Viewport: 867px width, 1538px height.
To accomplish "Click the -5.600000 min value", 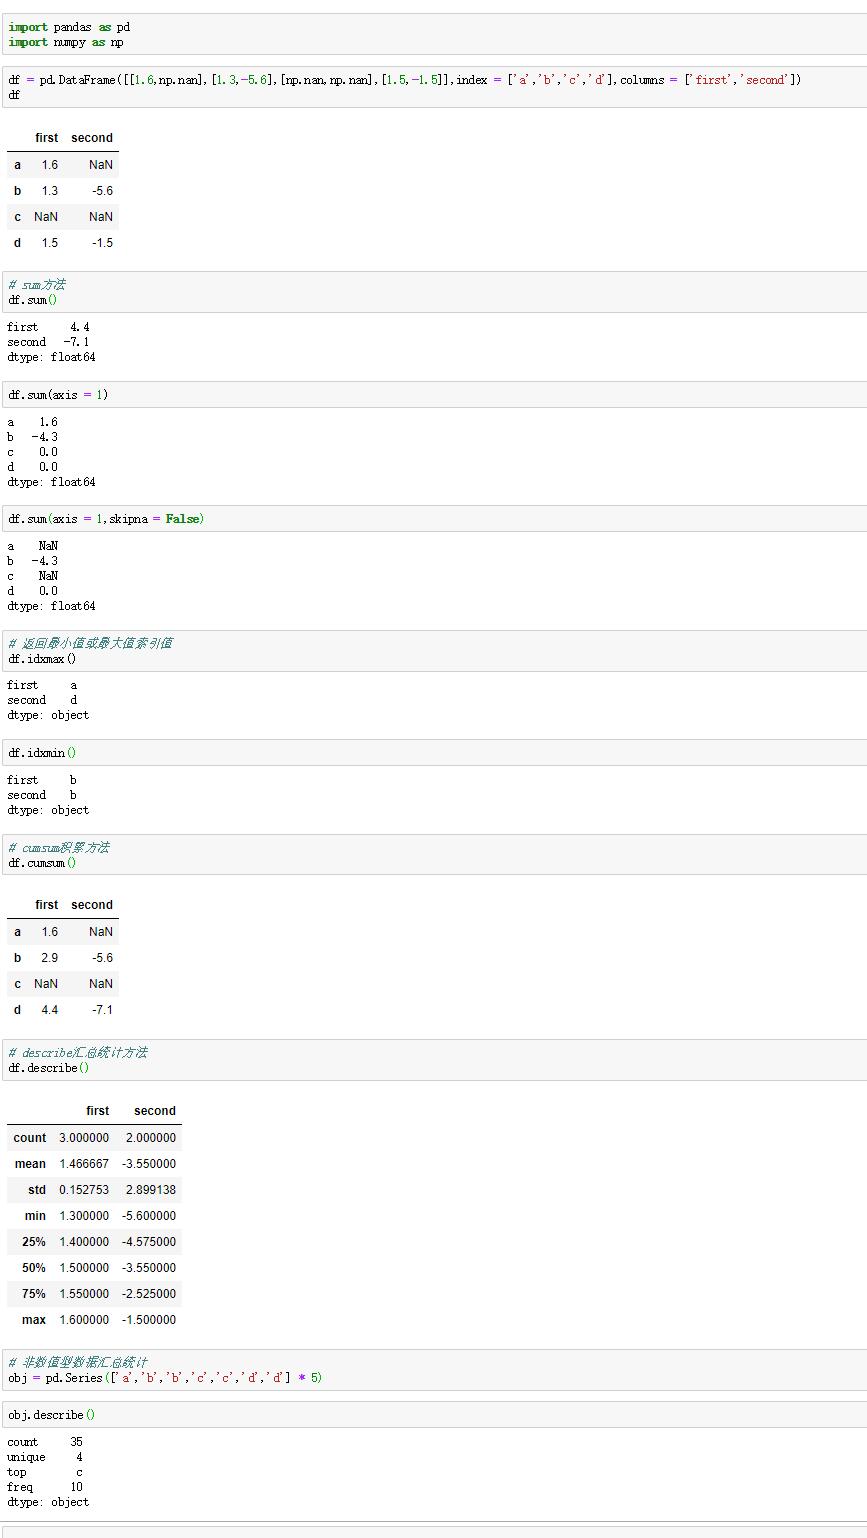I will tap(149, 1216).
